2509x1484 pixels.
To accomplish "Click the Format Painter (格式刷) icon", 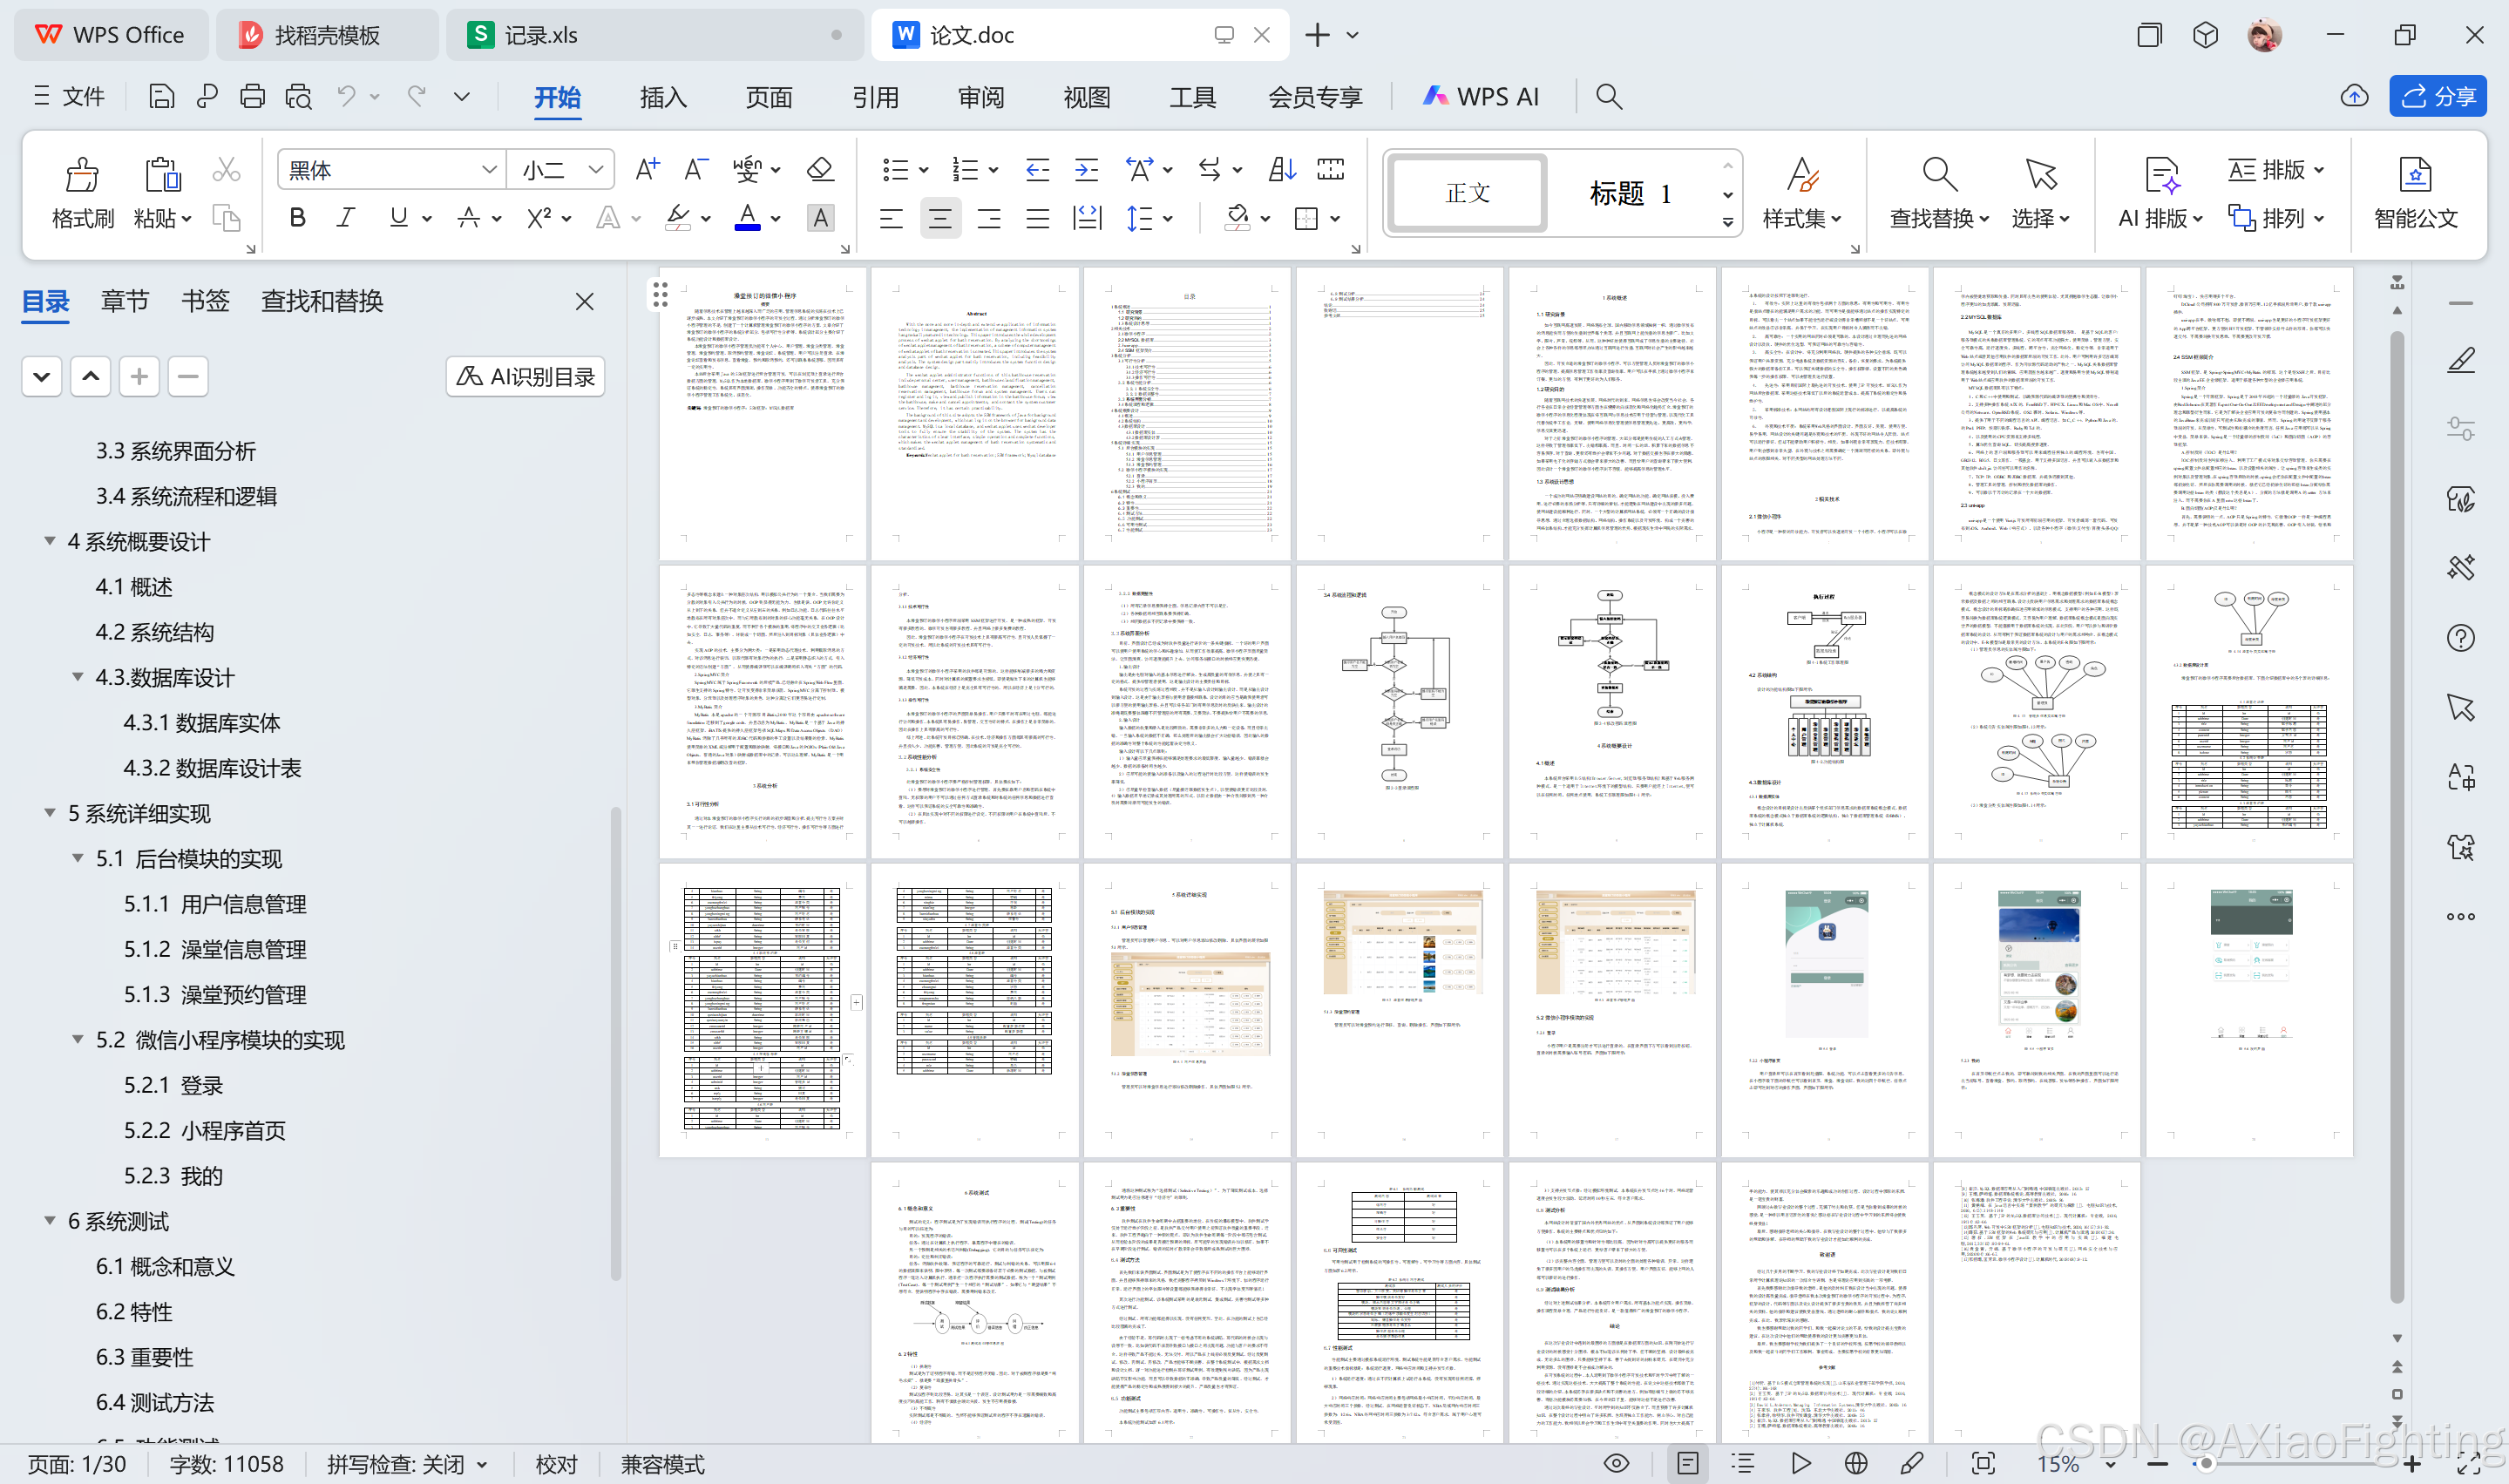I will coord(82,175).
